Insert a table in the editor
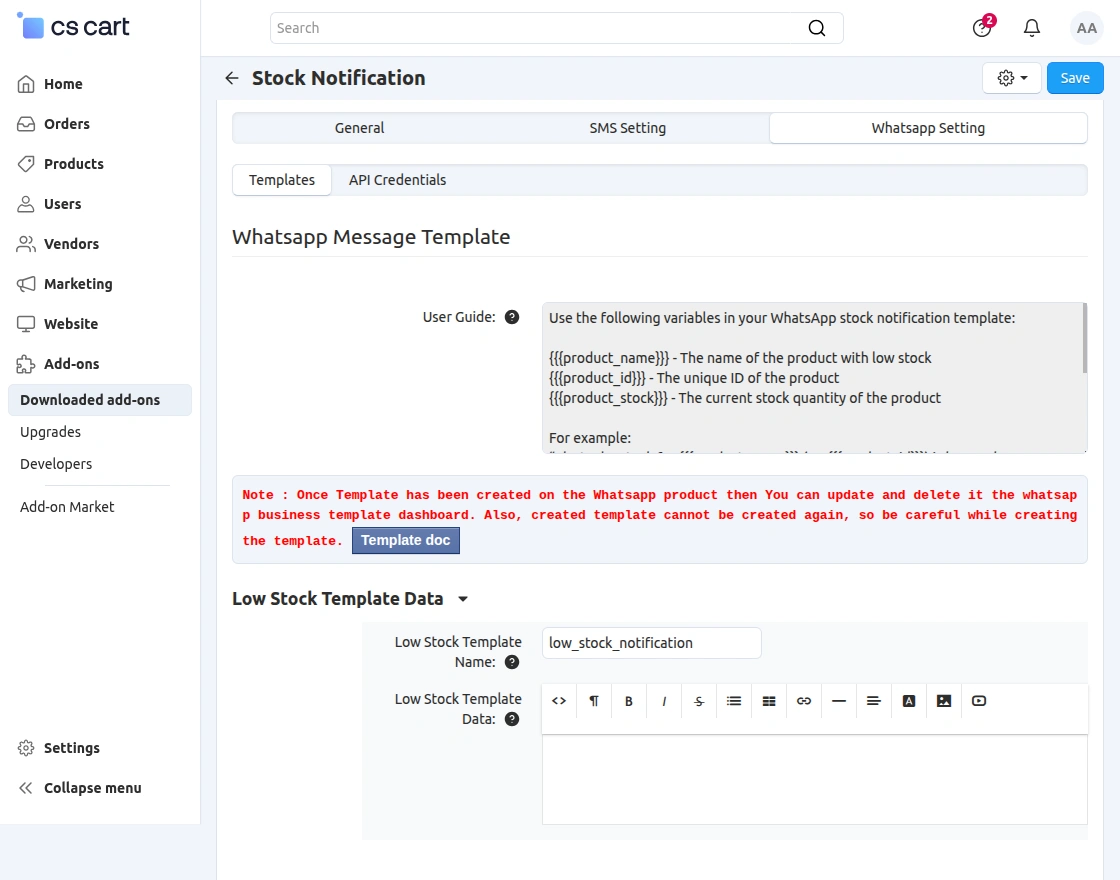This screenshot has width=1120, height=880. tap(769, 701)
